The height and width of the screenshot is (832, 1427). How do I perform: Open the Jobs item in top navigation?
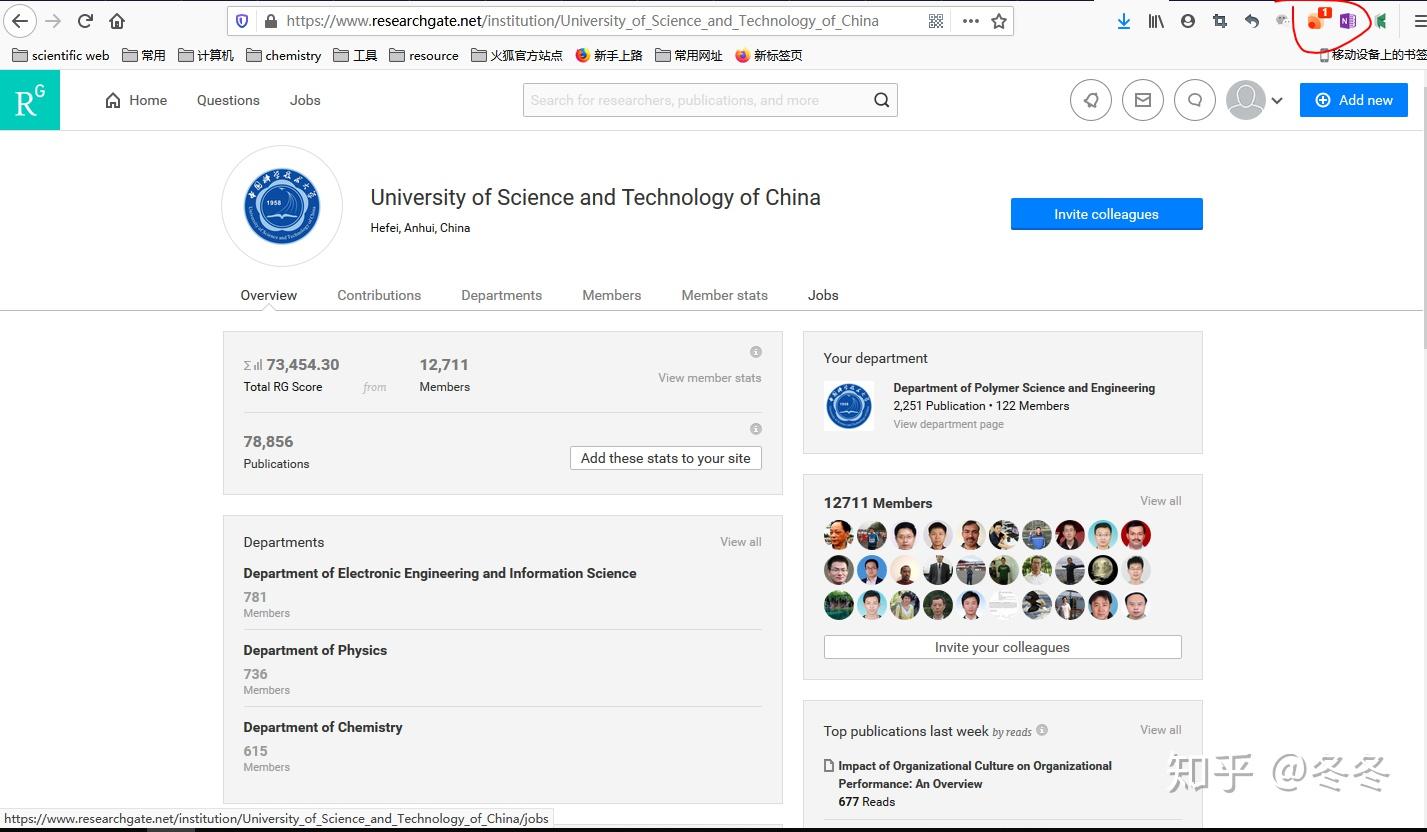[305, 100]
